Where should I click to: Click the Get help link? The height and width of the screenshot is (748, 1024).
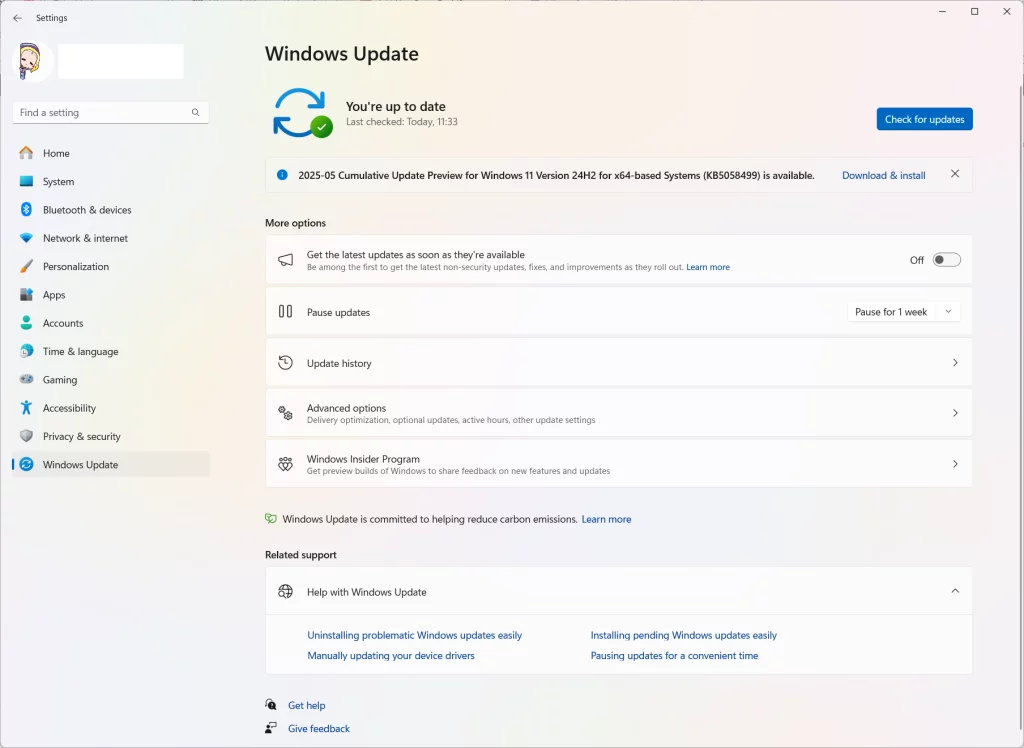coord(306,706)
